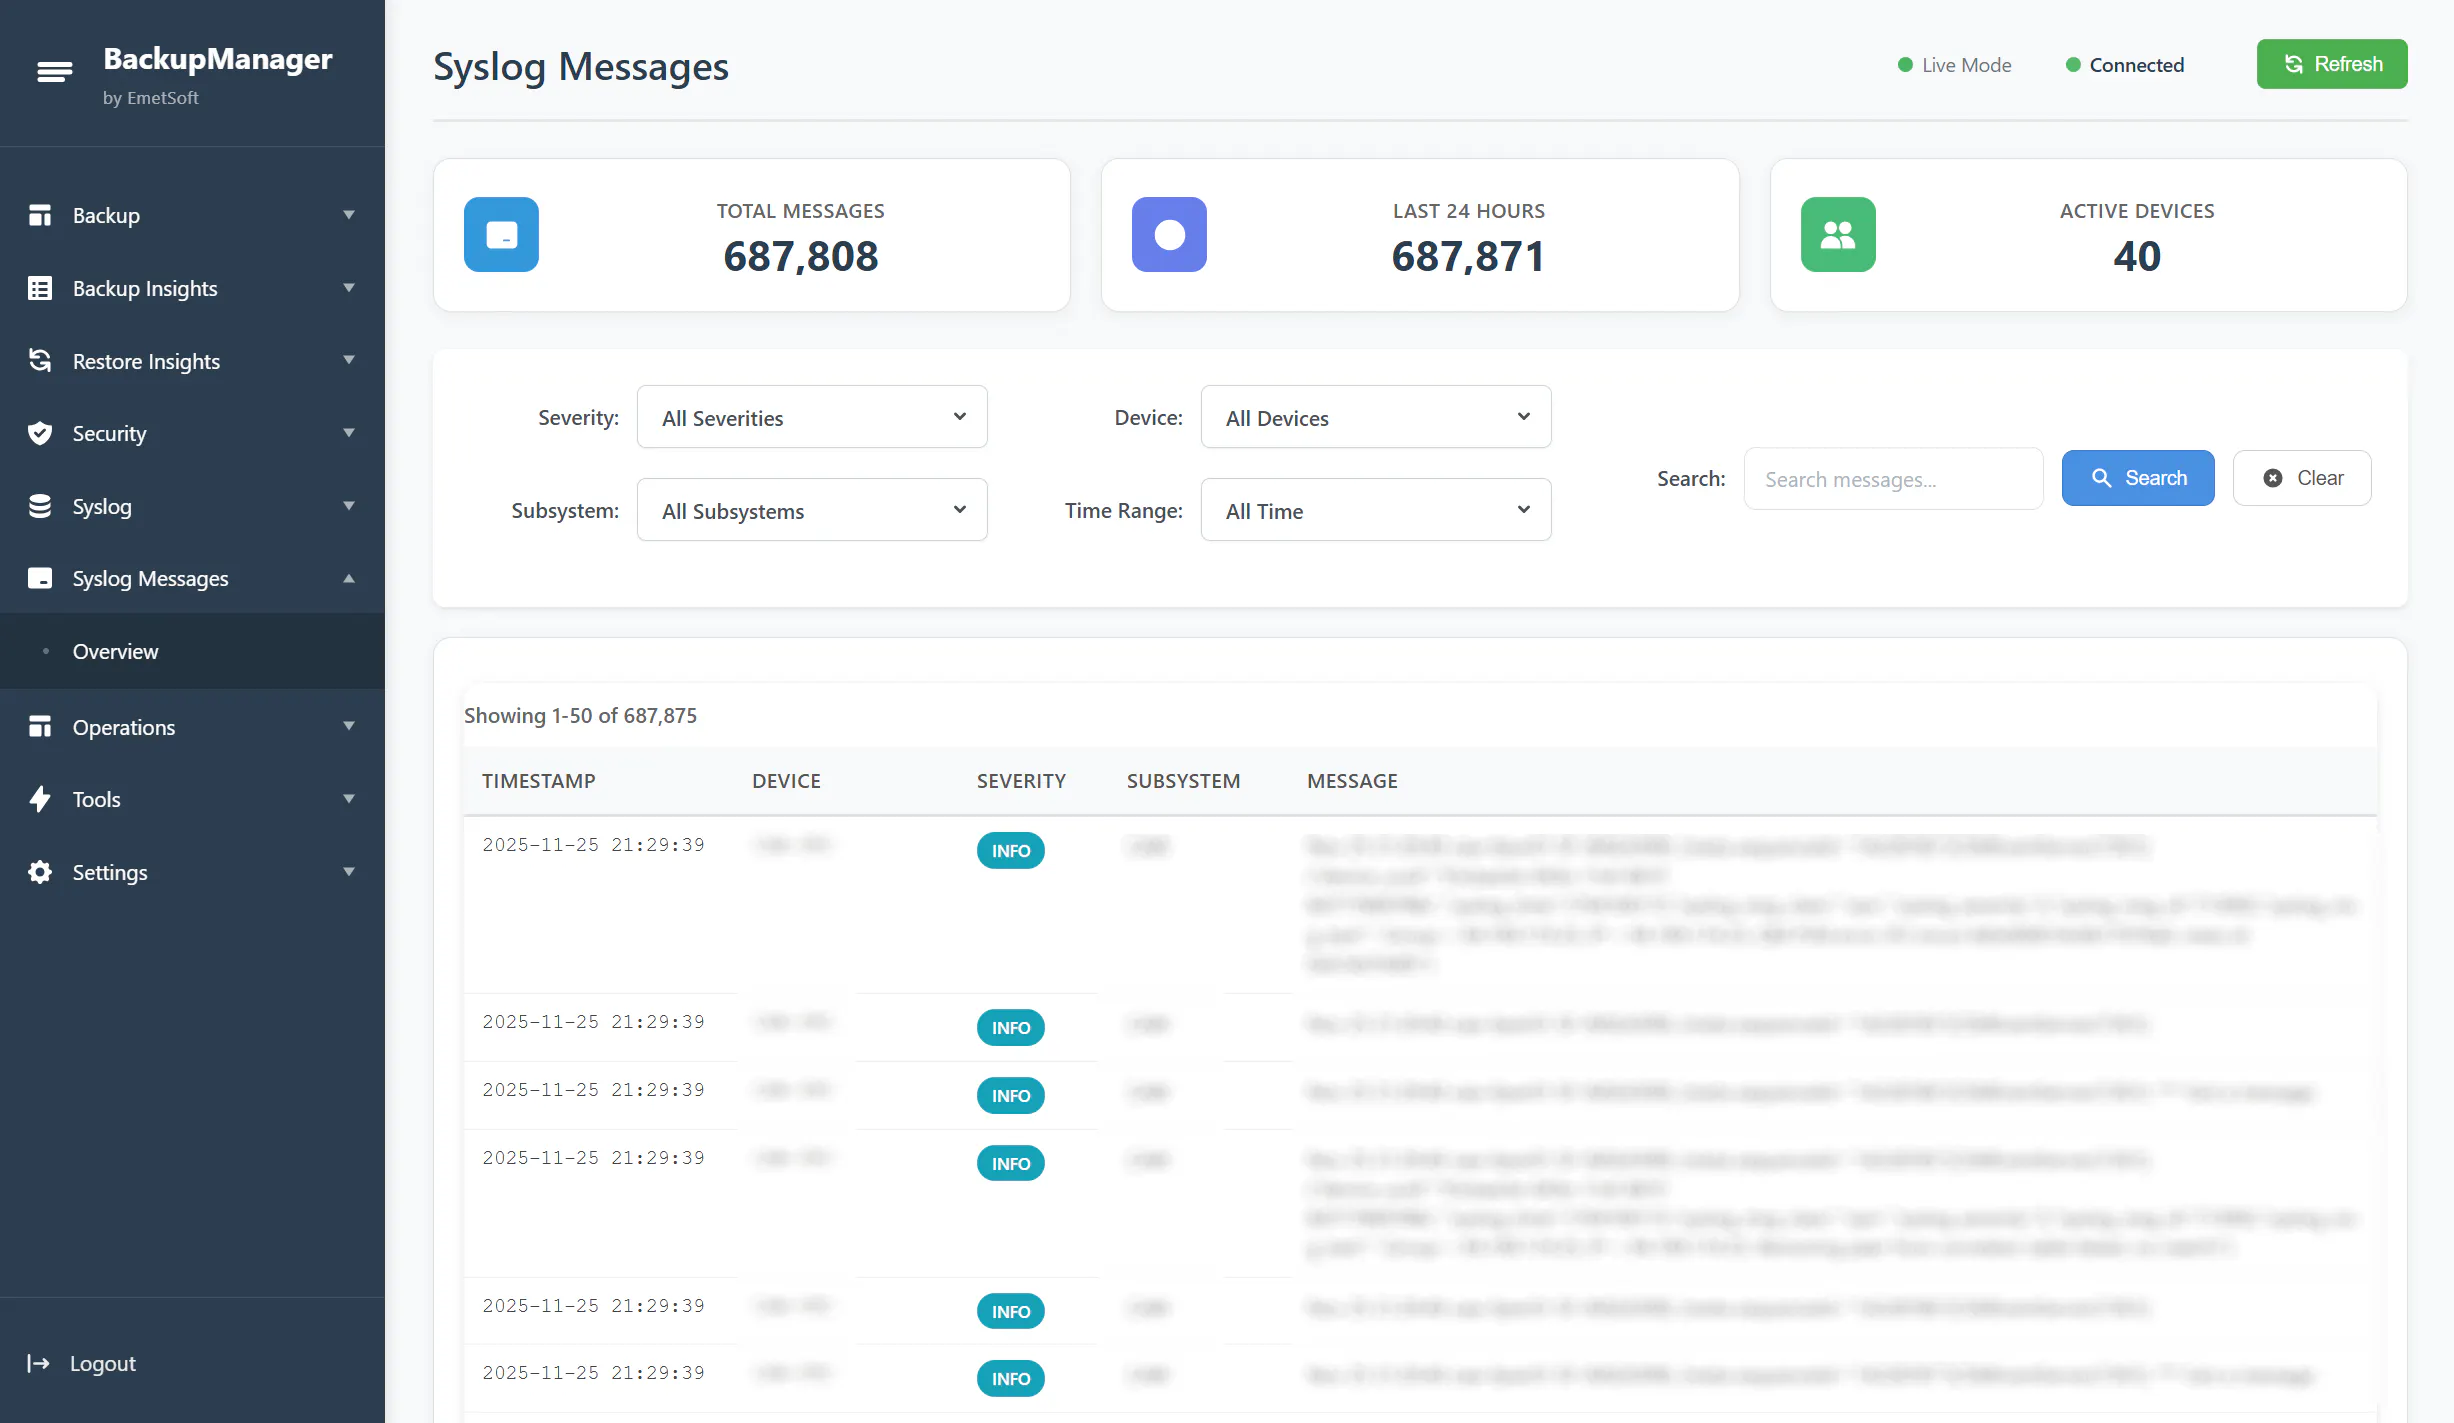Click the Logout arrow icon
The height and width of the screenshot is (1423, 2454).
coord(38,1363)
